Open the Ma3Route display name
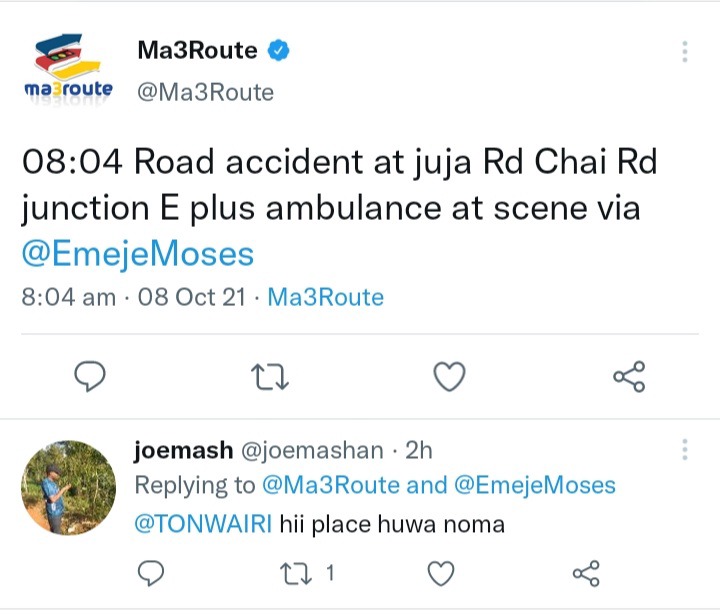 coord(197,50)
